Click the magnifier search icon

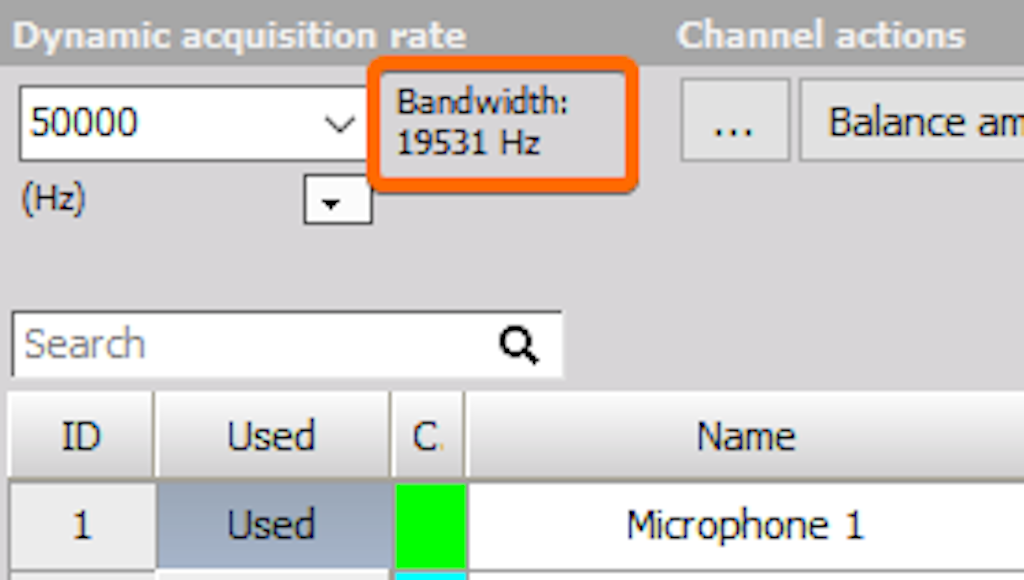tap(519, 344)
